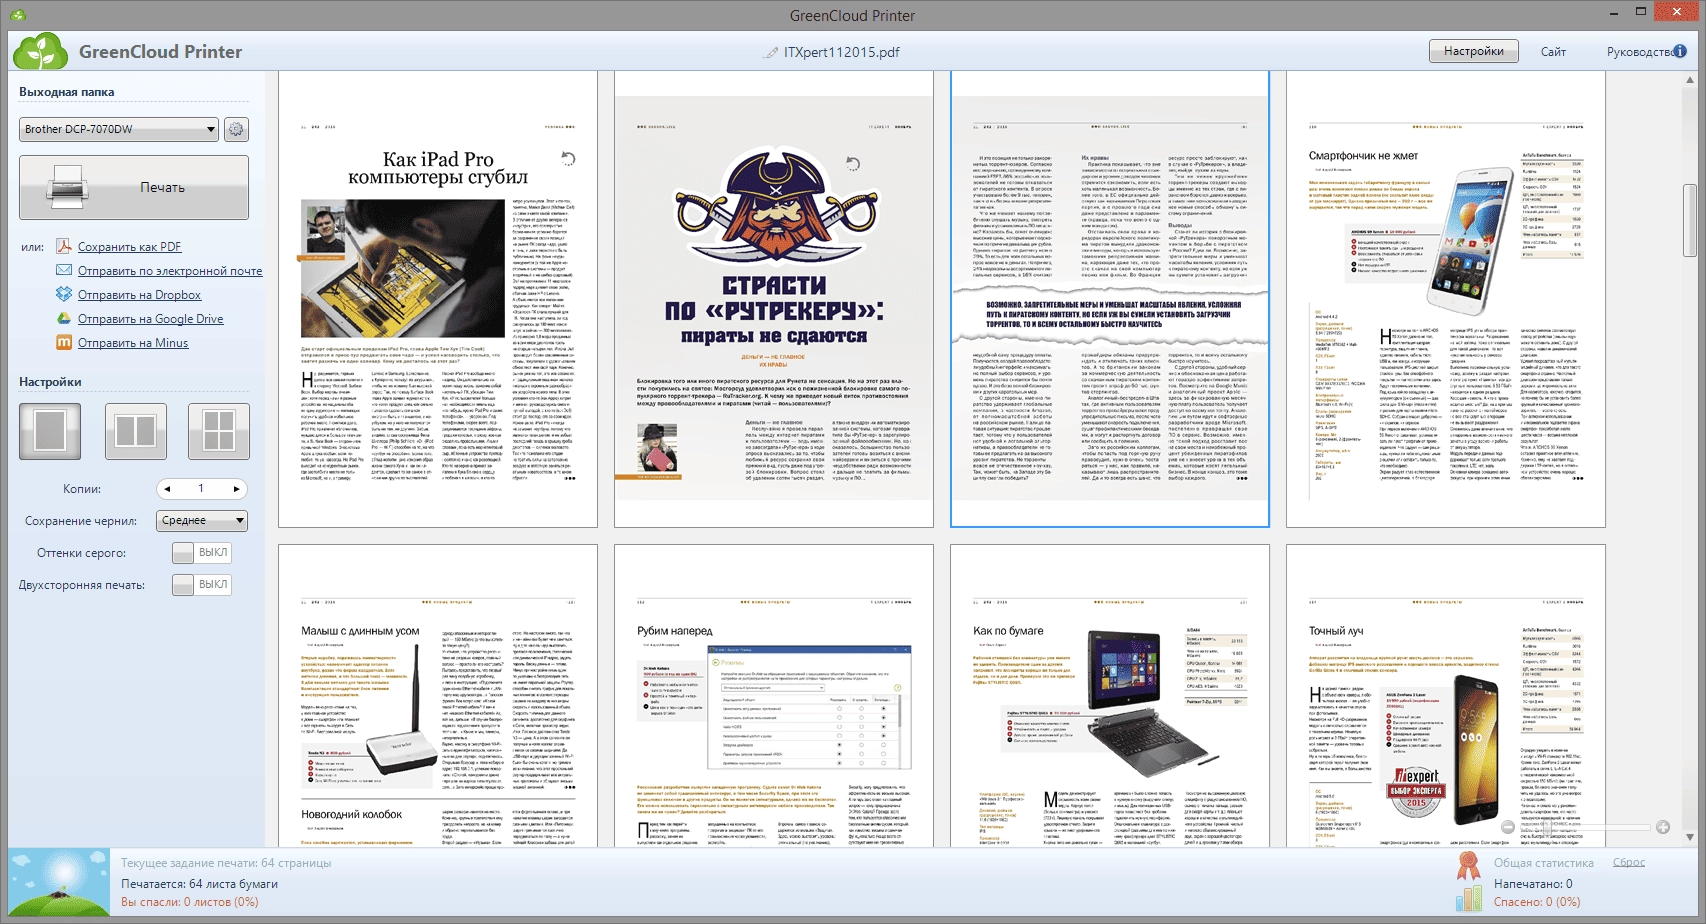The width and height of the screenshot is (1706, 924).
Task: Click the envelope email icon
Action: (x=64, y=271)
